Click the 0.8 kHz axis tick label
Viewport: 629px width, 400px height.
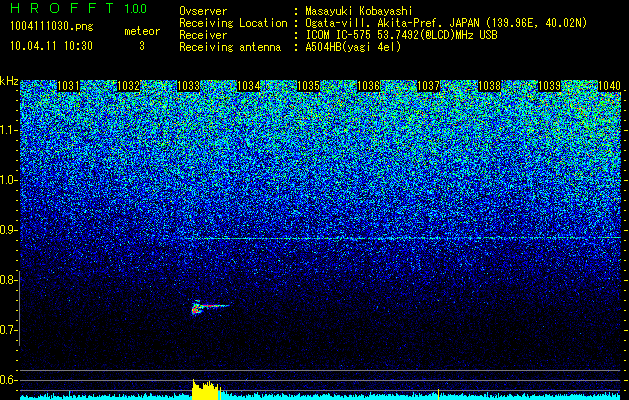[8, 280]
